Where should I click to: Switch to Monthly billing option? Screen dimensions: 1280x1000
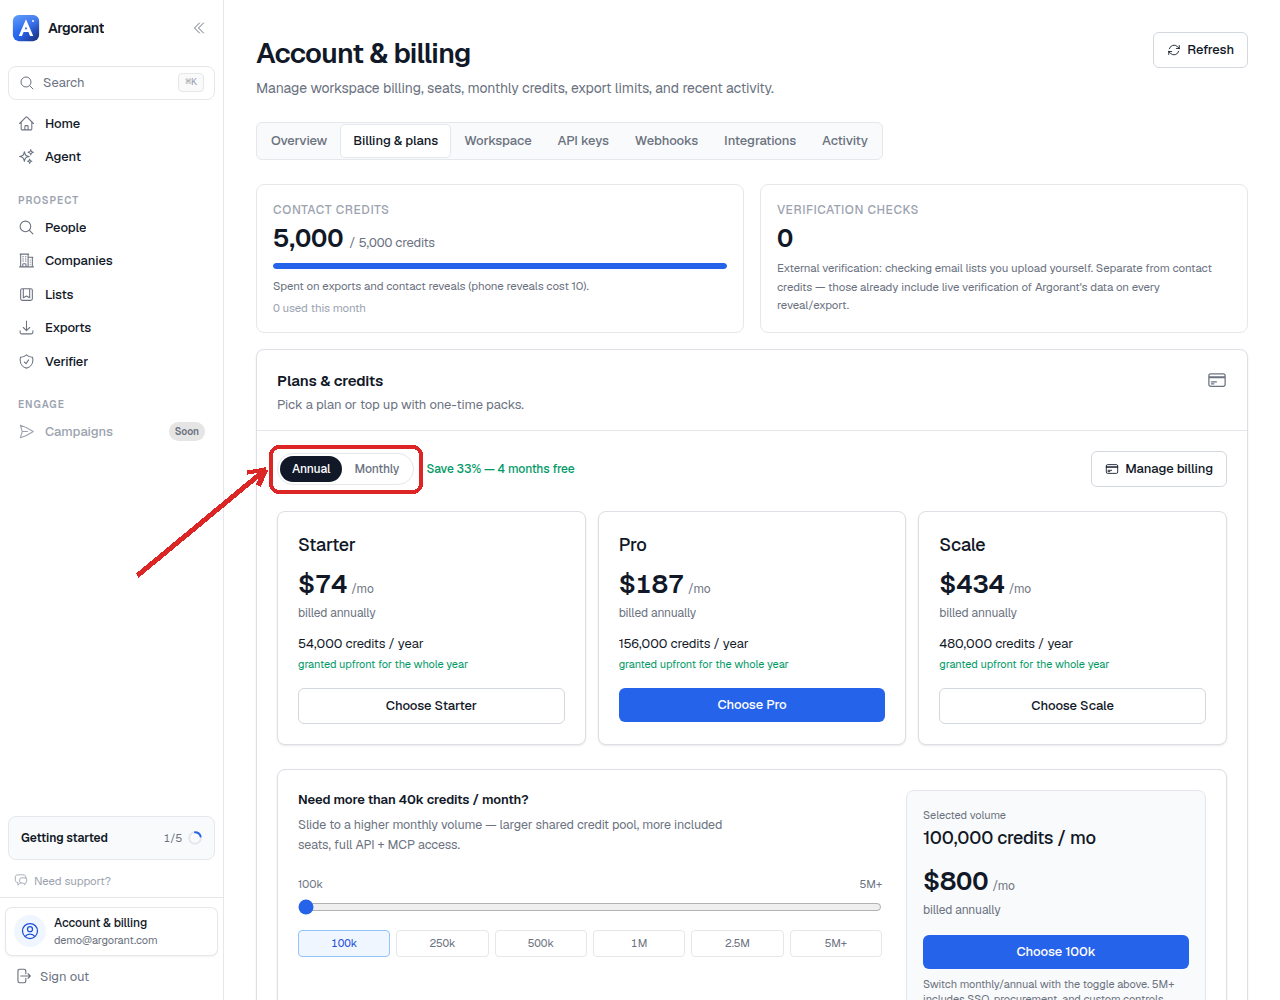(x=377, y=469)
